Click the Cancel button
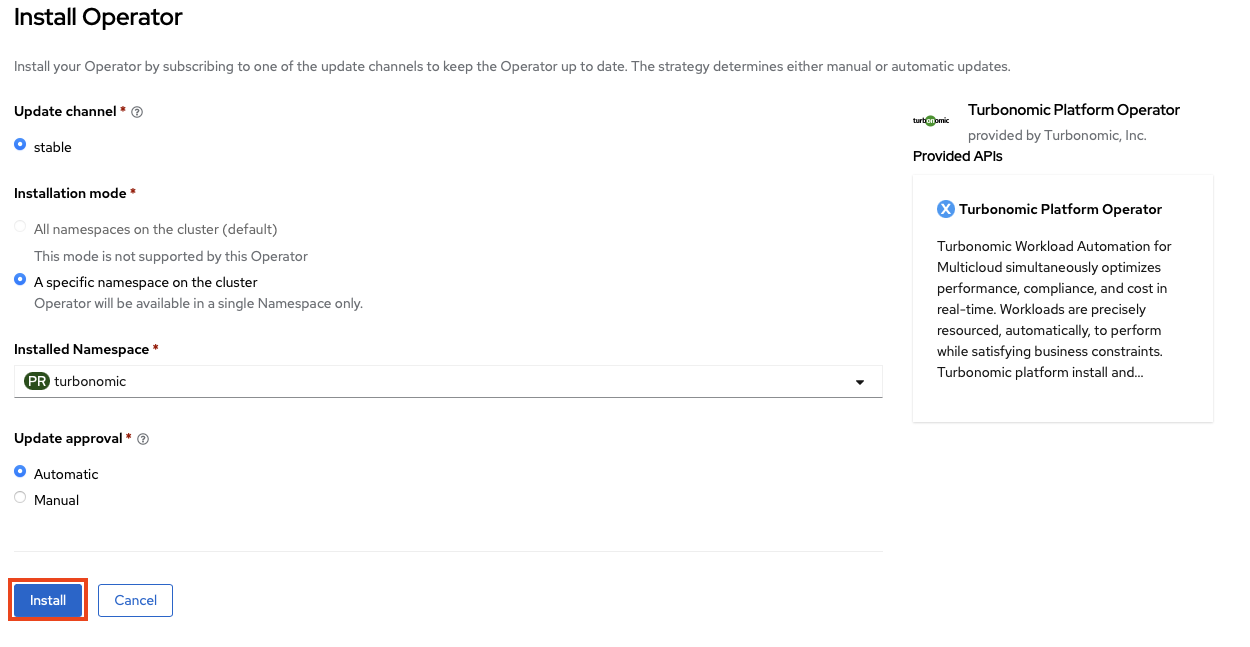The height and width of the screenshot is (647, 1250). pyautogui.click(x=135, y=600)
